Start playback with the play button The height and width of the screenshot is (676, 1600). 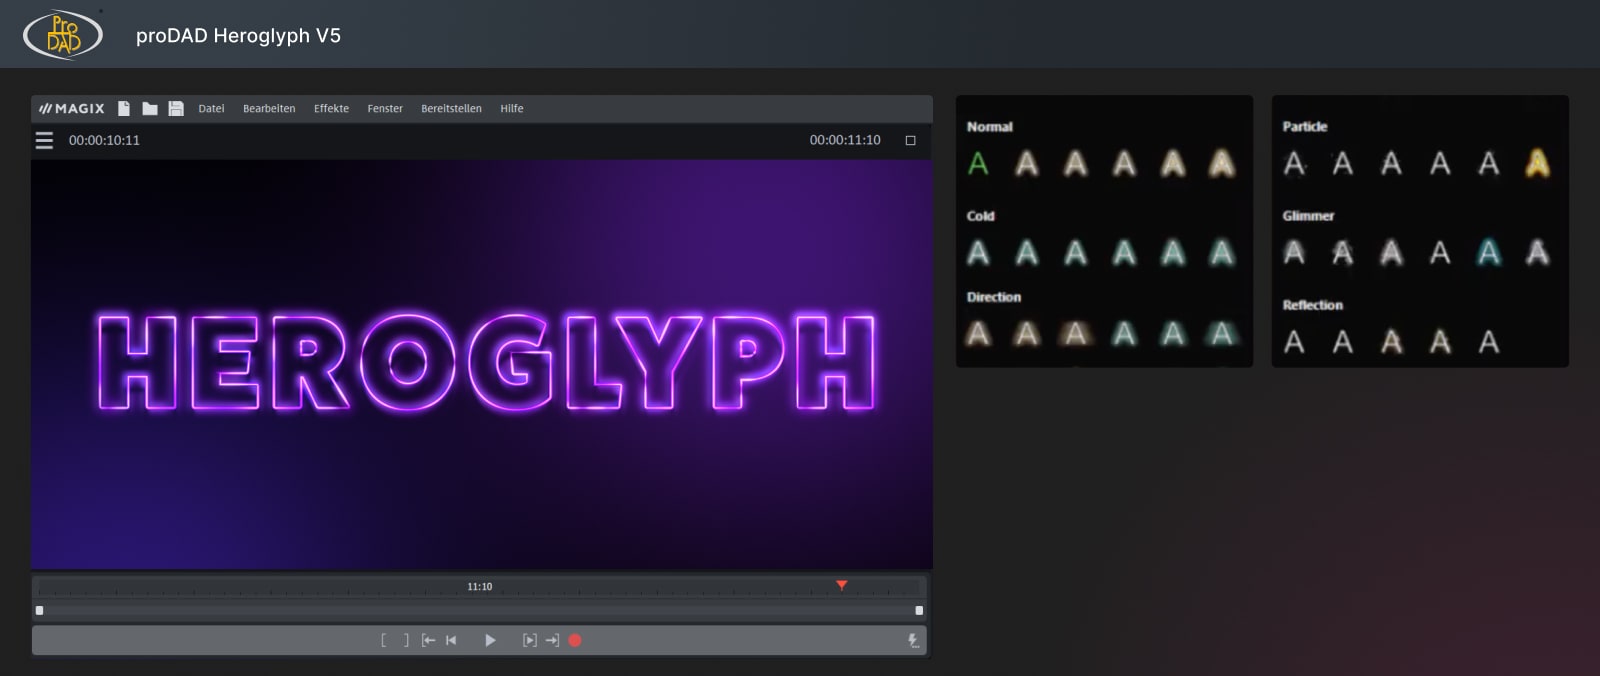pos(490,640)
